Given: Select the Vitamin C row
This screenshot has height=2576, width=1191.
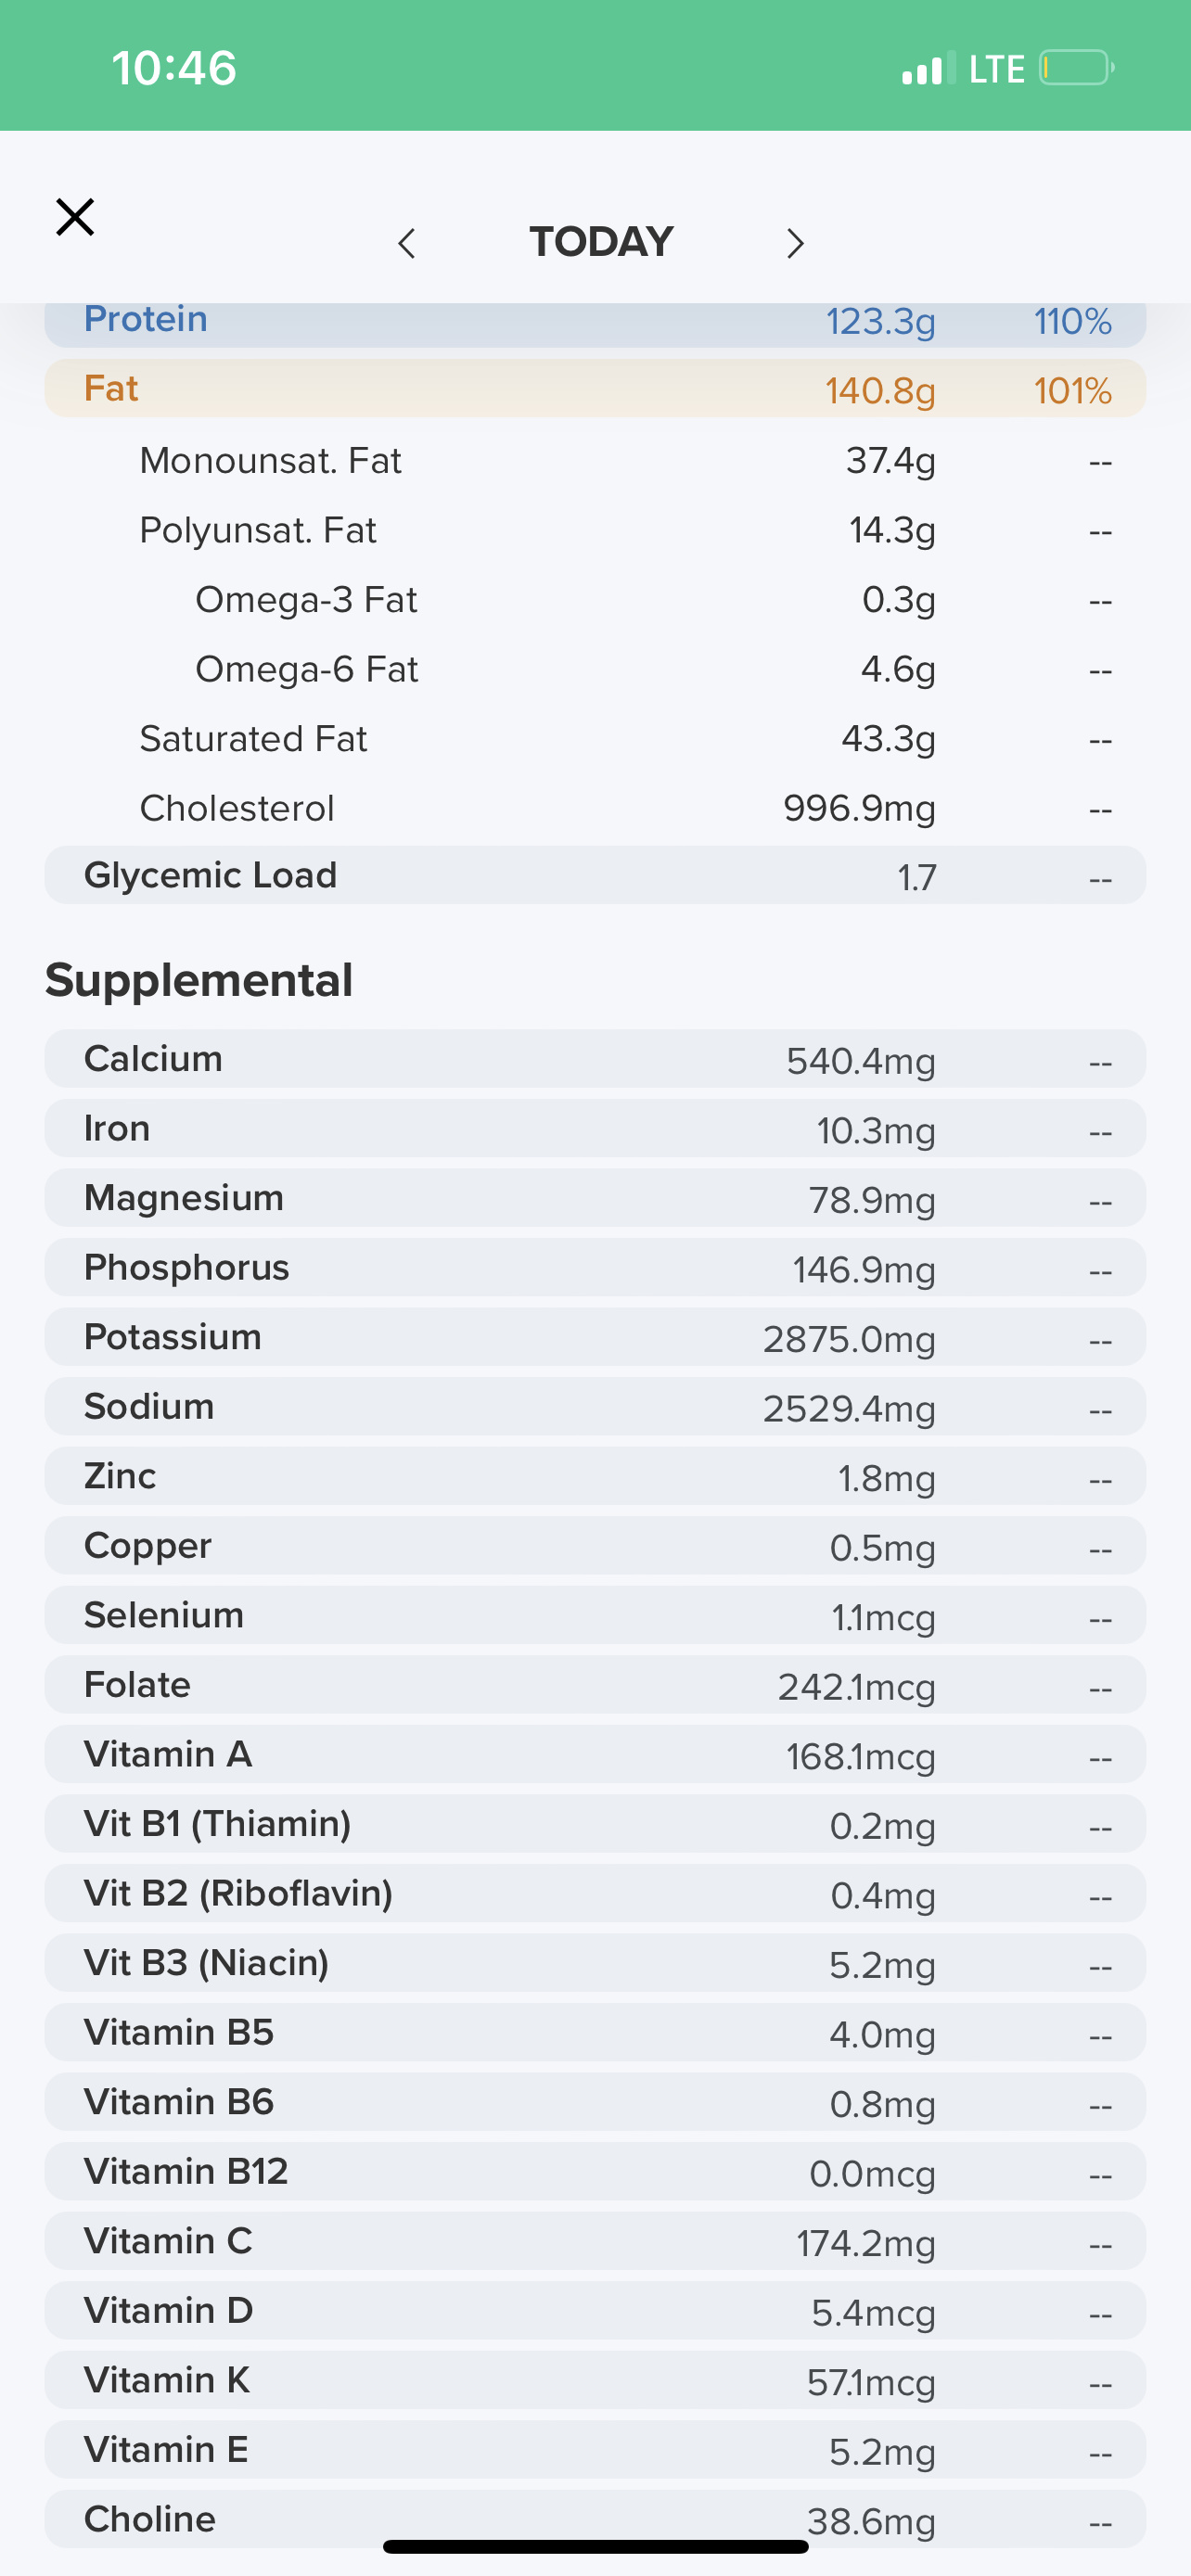Looking at the screenshot, I should [595, 2241].
